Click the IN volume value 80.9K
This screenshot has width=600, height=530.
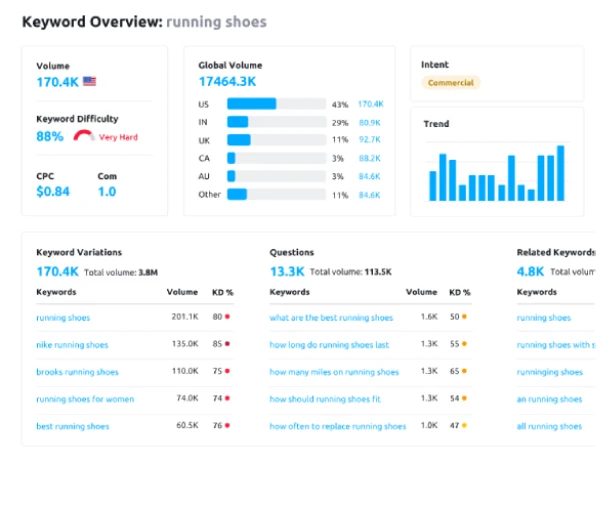pyautogui.click(x=370, y=122)
